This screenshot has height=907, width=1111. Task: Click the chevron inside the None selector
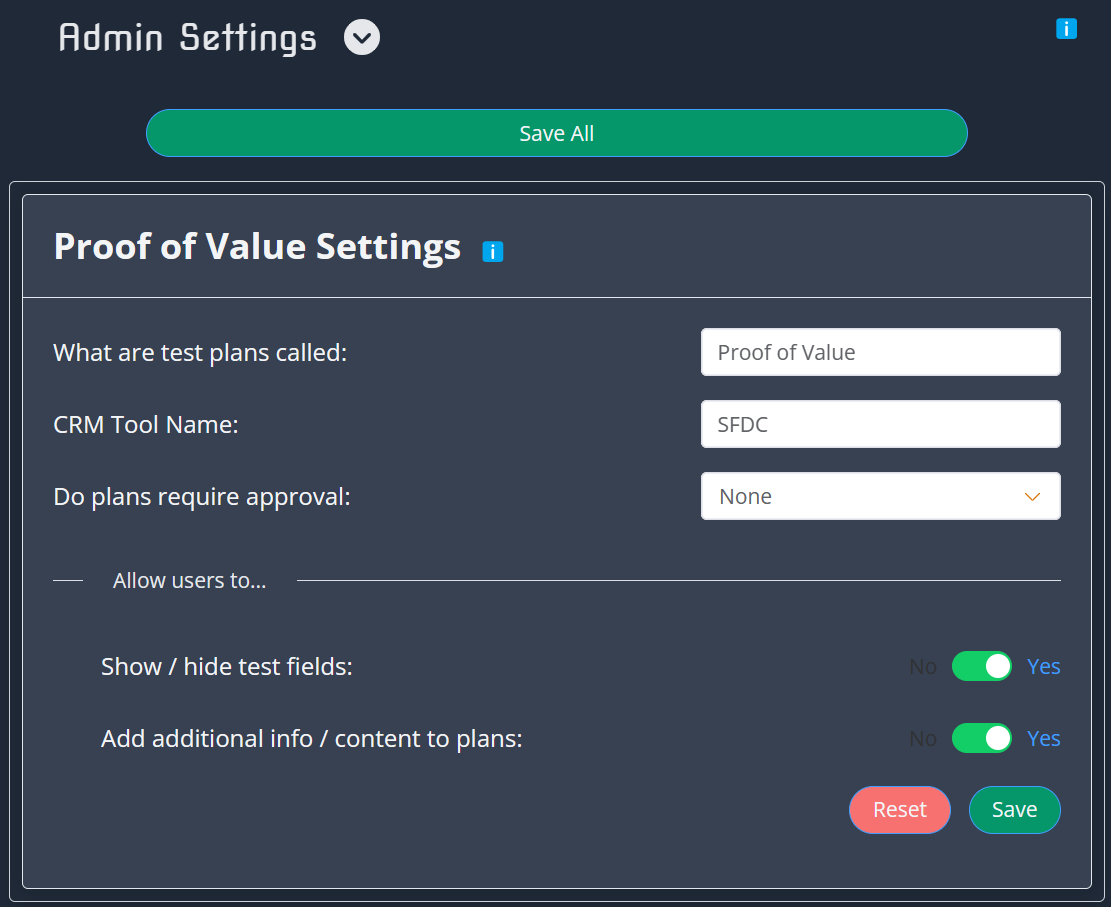(1032, 496)
